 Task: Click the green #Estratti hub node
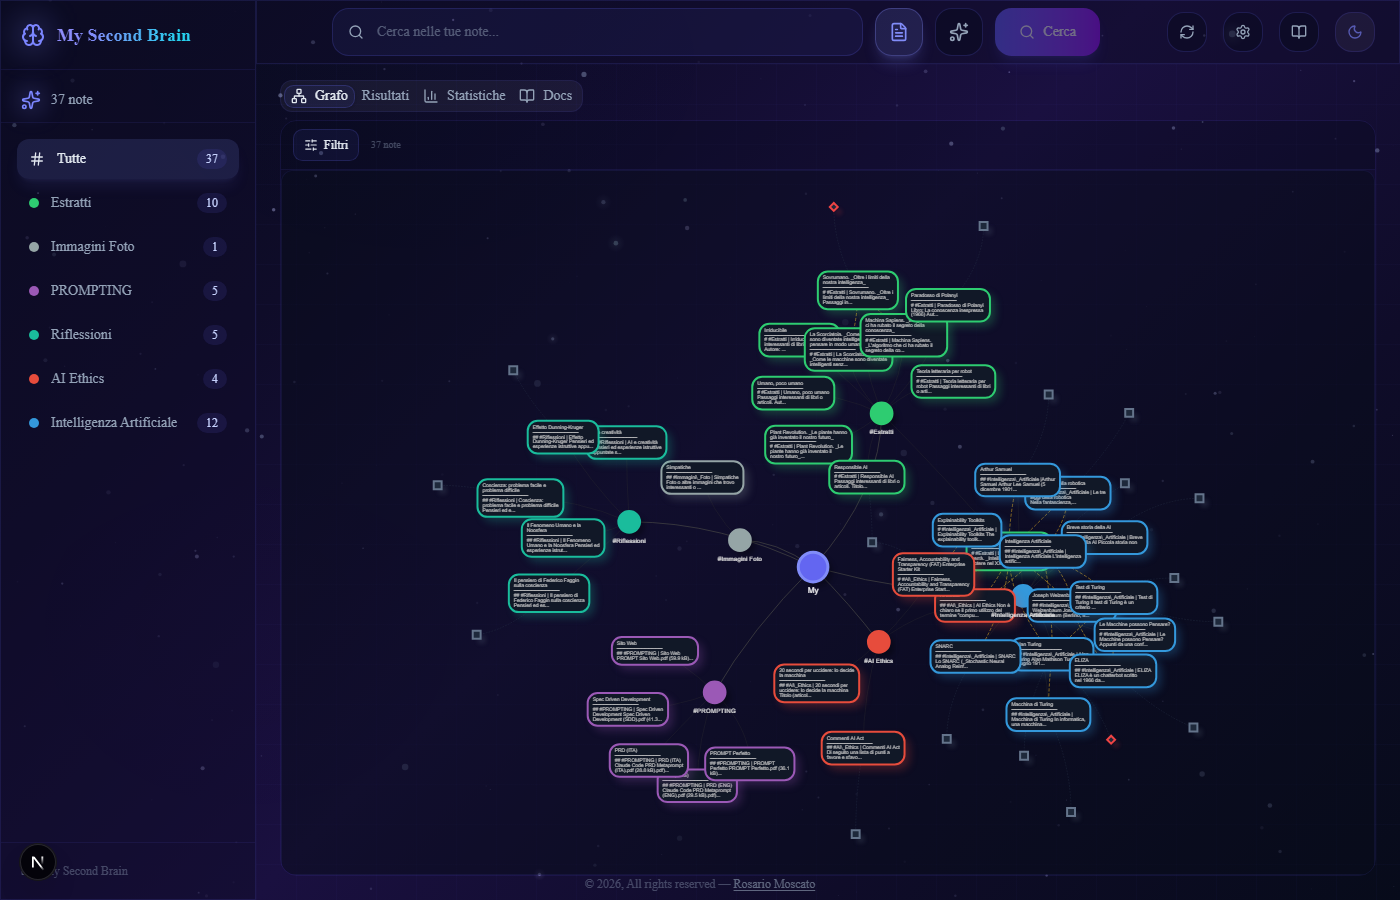pos(881,413)
